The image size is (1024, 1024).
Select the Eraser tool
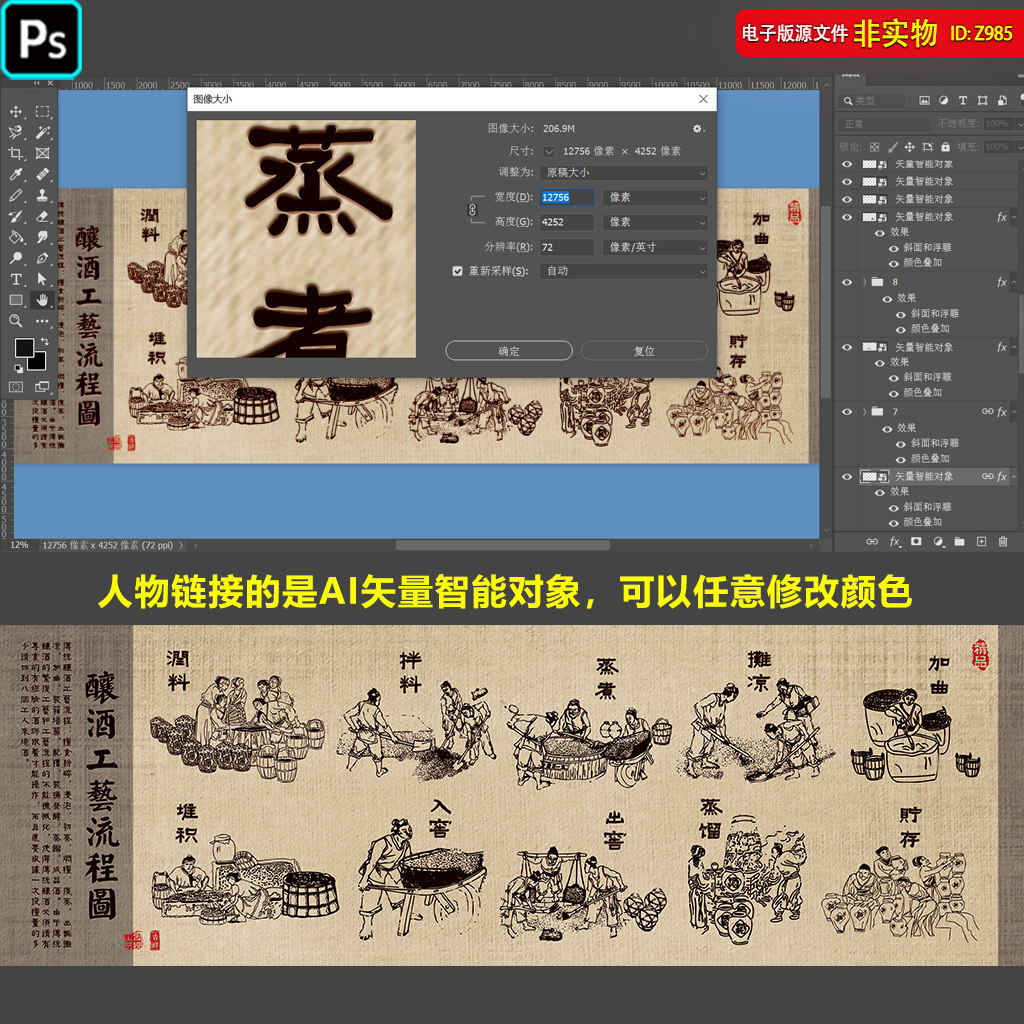tap(42, 216)
